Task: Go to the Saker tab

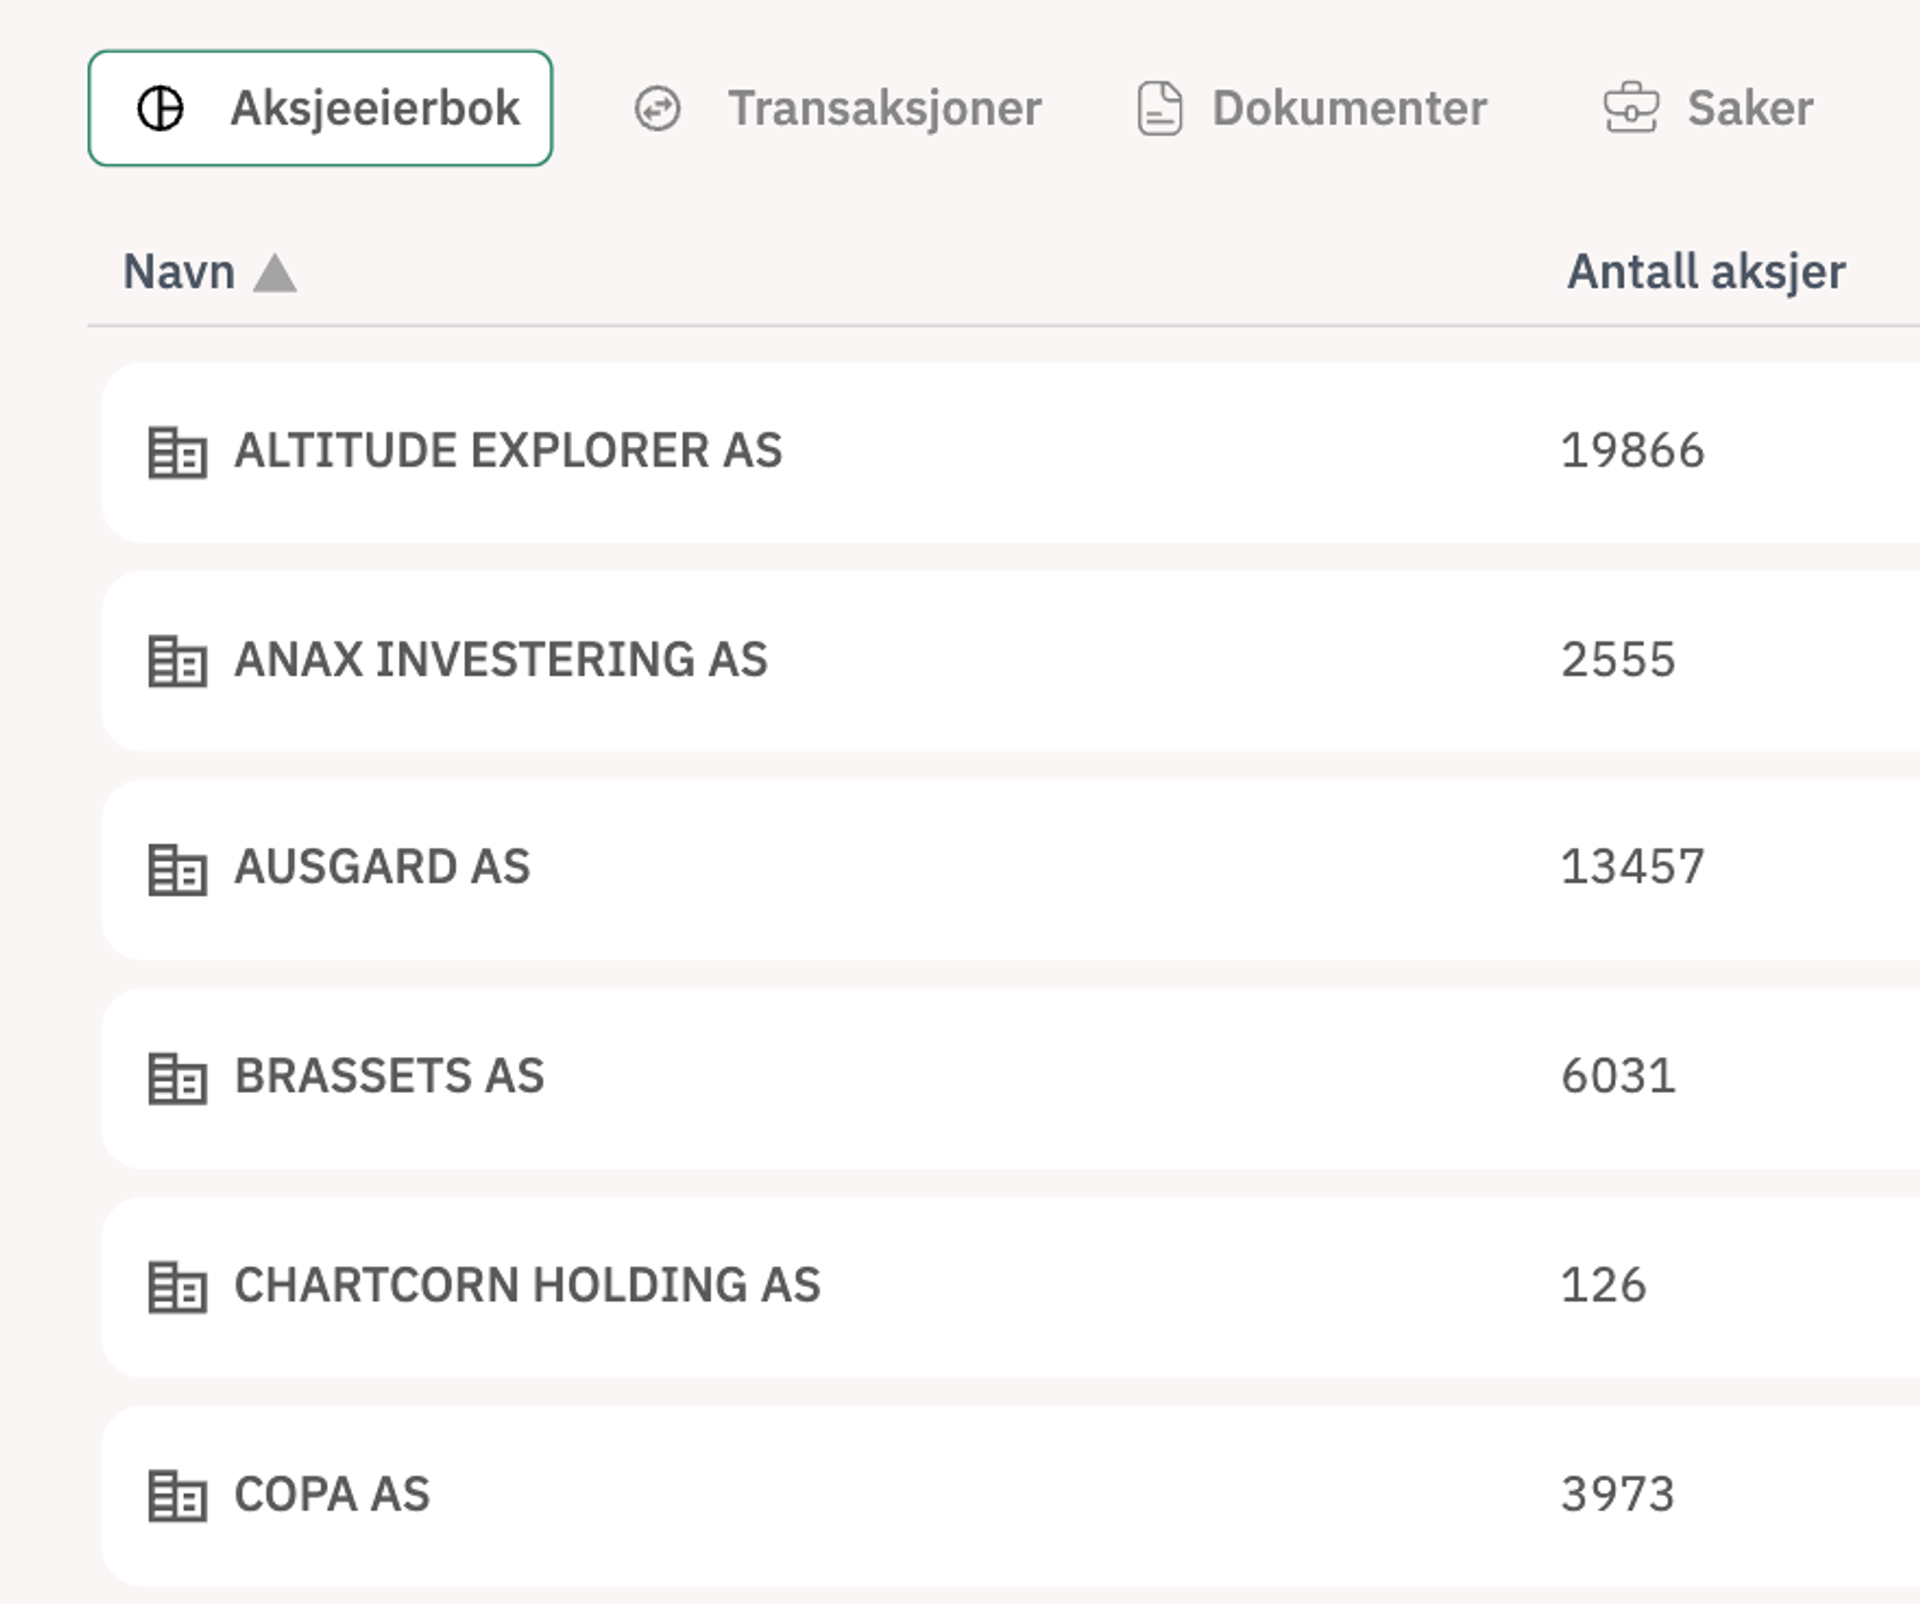Action: pyautogui.click(x=1749, y=108)
